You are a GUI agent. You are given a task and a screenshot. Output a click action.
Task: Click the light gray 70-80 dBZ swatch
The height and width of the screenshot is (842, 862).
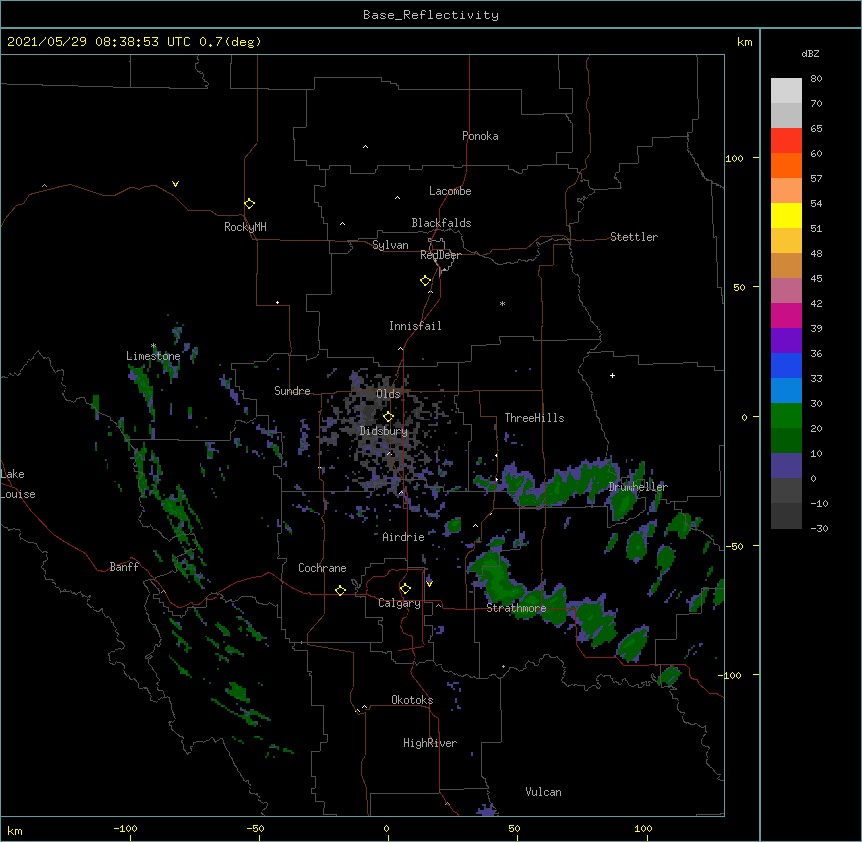pos(786,91)
